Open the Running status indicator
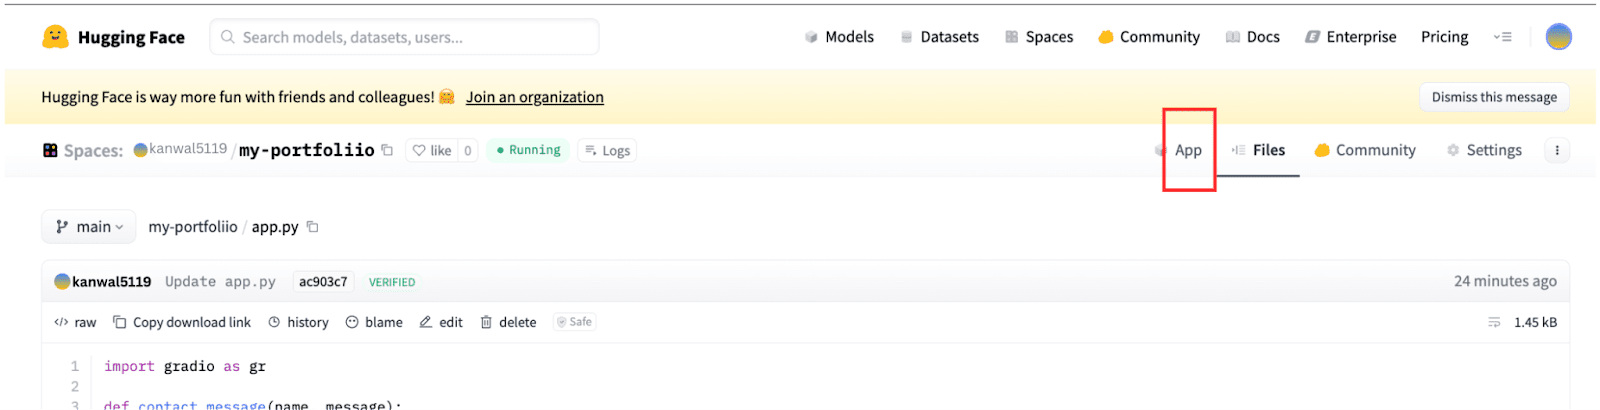 click(528, 150)
